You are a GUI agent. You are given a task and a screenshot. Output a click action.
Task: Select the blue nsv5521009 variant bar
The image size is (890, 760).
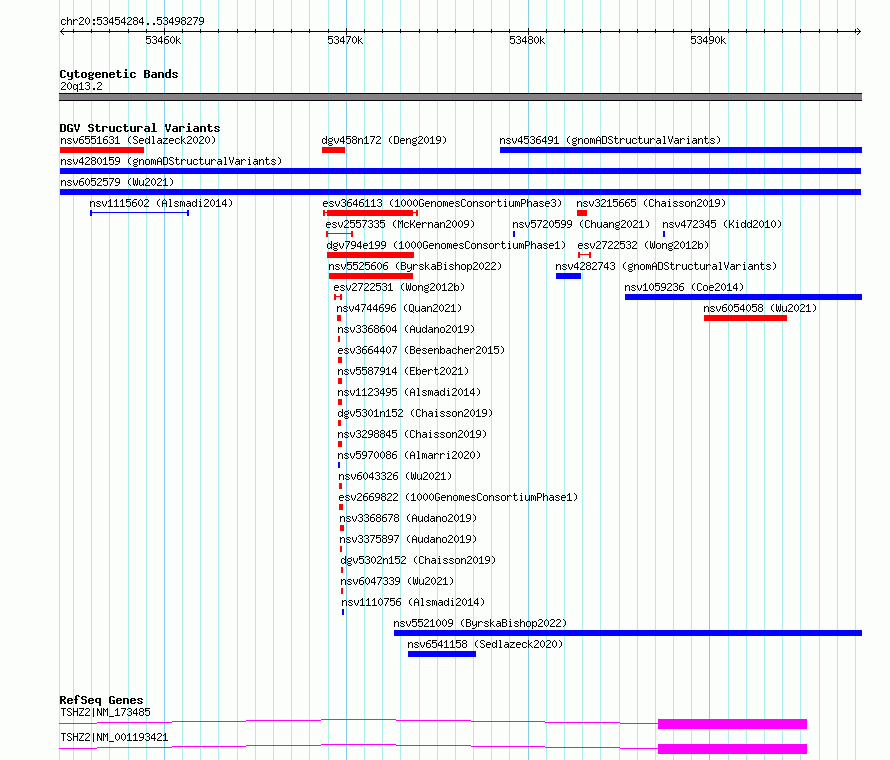coord(628,633)
